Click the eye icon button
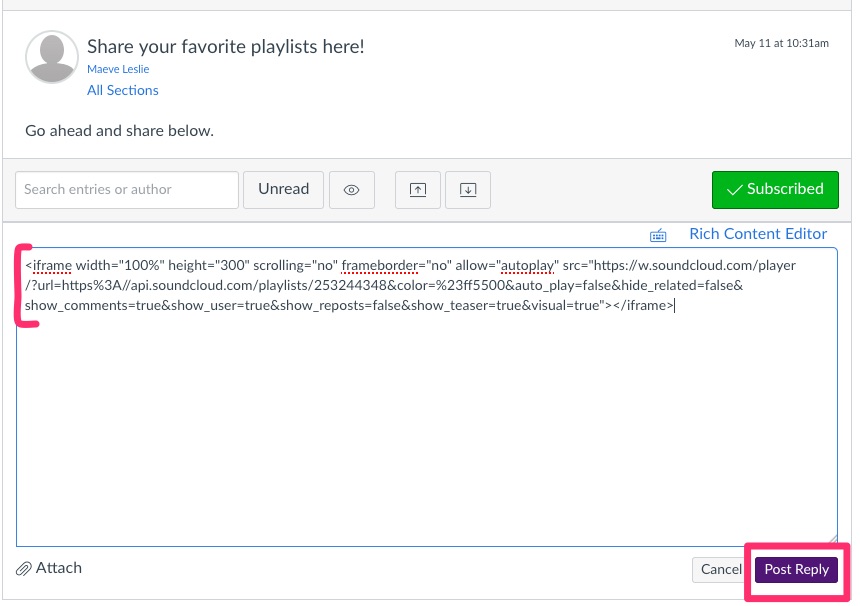Viewport: 860px width, 606px height. pyautogui.click(x=351, y=189)
